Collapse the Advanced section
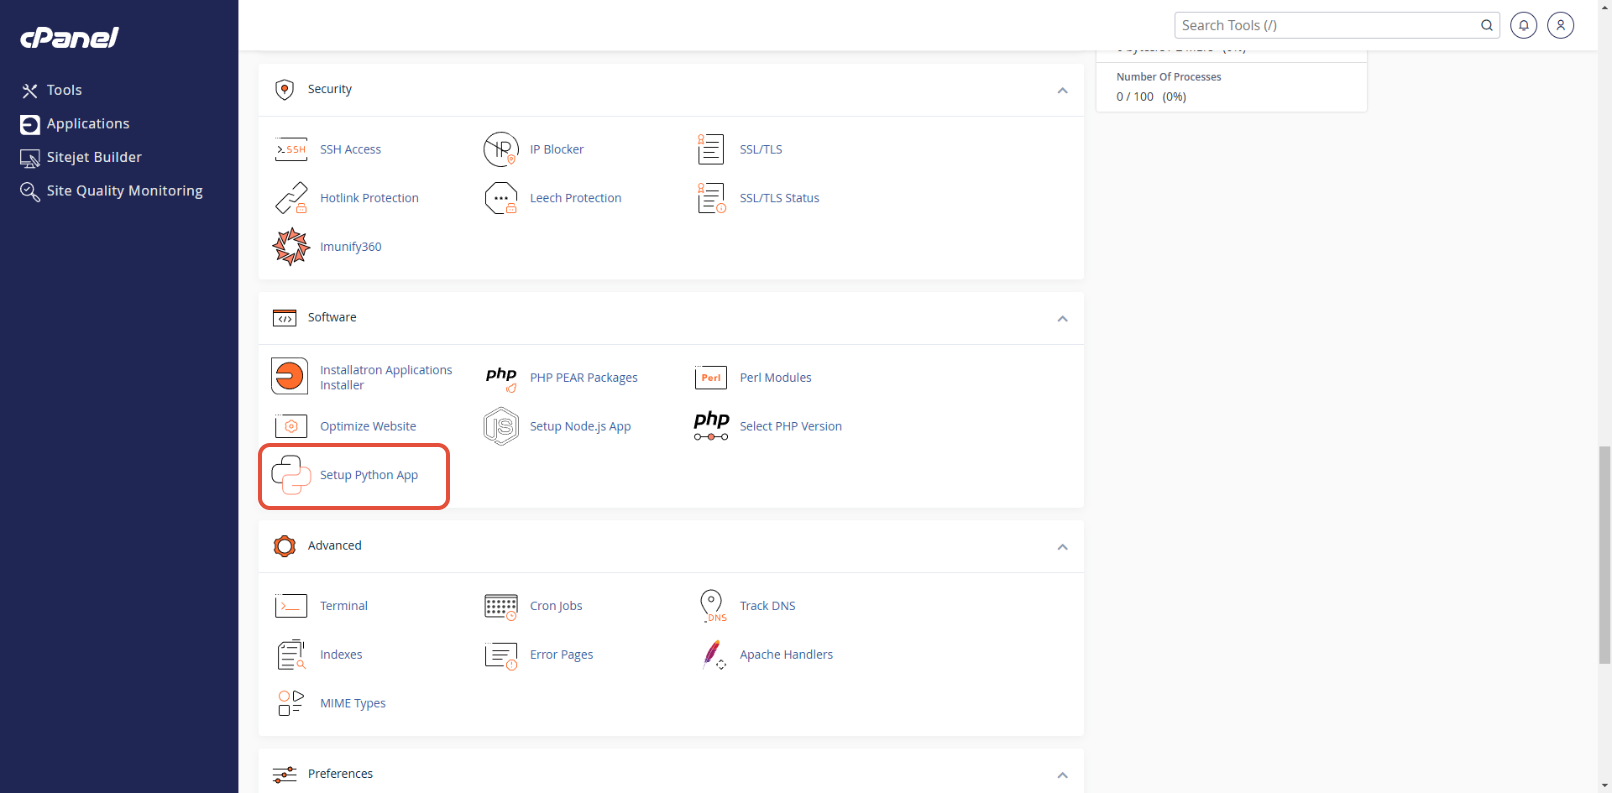This screenshot has width=1612, height=793. tap(1062, 547)
